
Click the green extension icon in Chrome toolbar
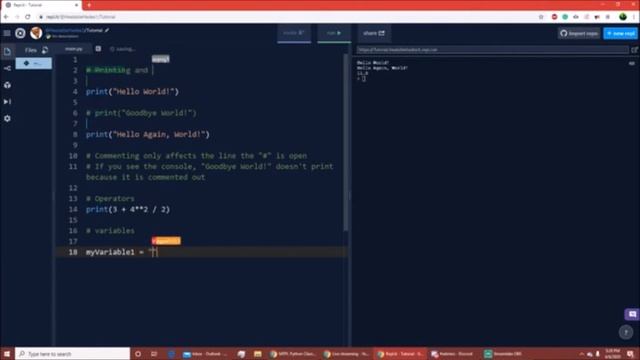(x=565, y=17)
